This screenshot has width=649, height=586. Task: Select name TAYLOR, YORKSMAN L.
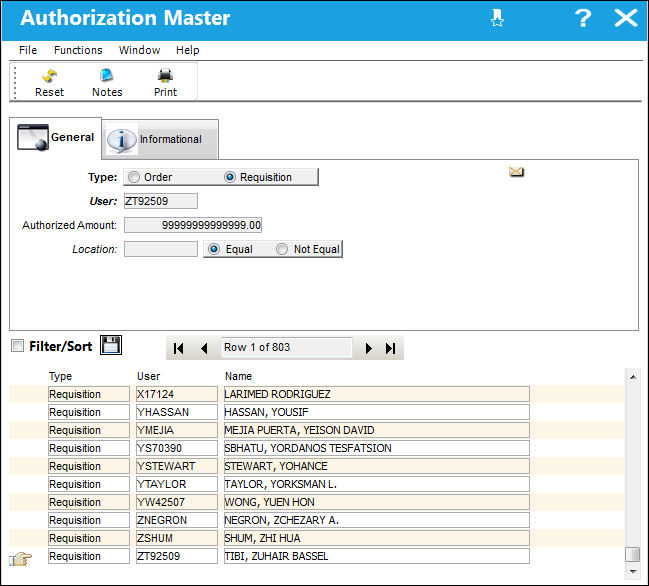pyautogui.click(x=376, y=484)
